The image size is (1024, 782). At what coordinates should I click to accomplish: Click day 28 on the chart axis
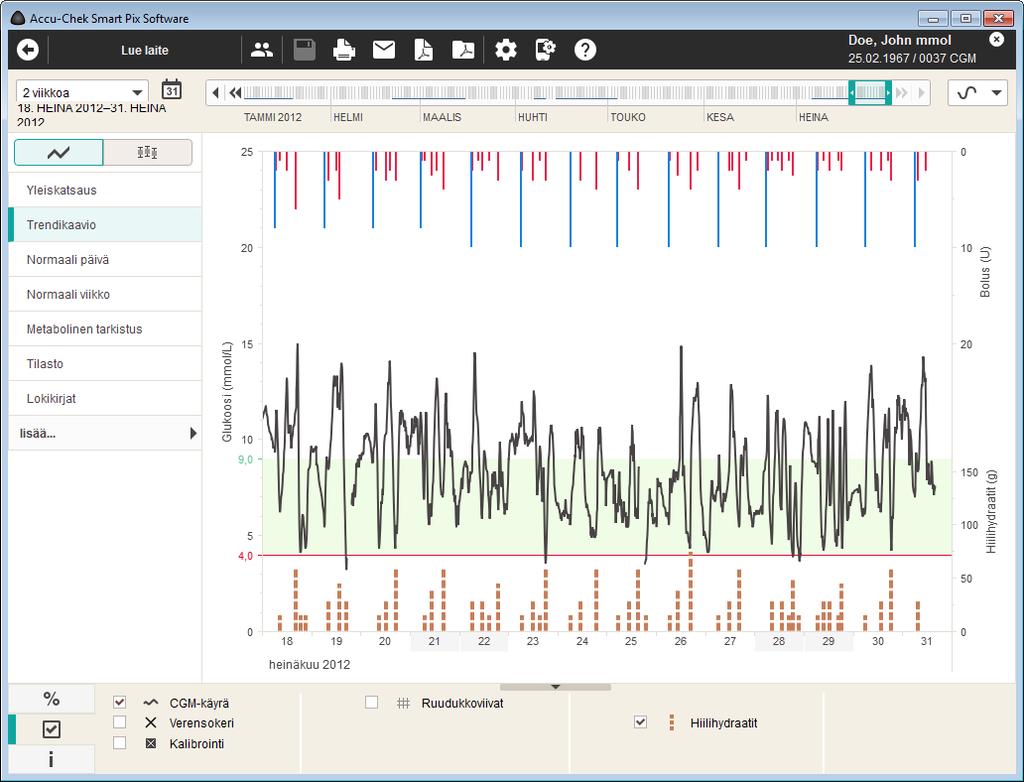(779, 642)
